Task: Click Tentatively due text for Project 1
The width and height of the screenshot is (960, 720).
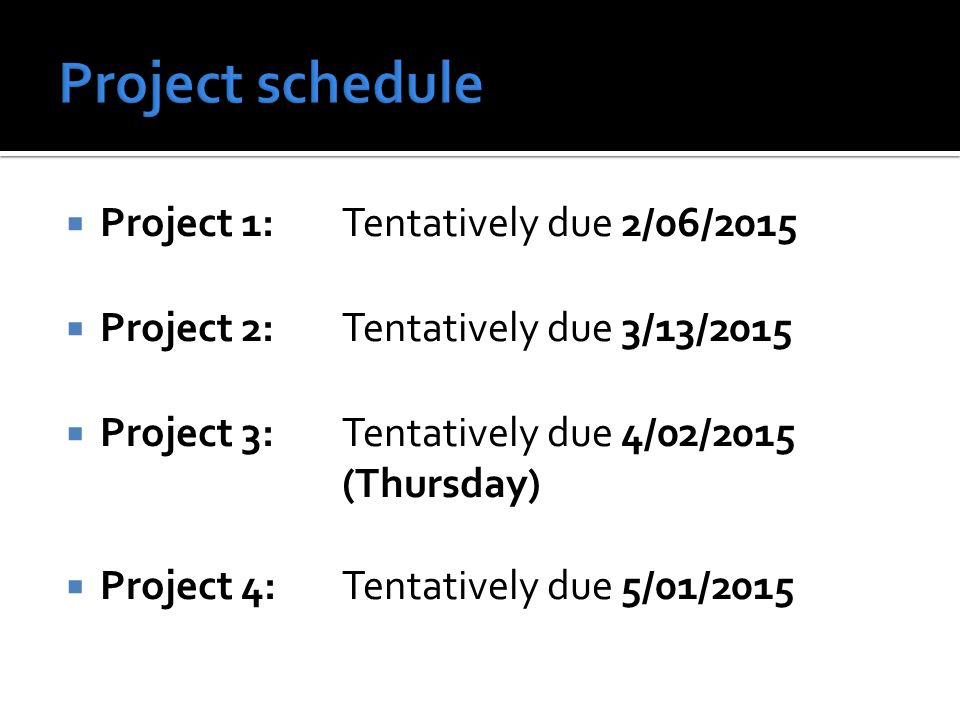Action: (x=477, y=225)
